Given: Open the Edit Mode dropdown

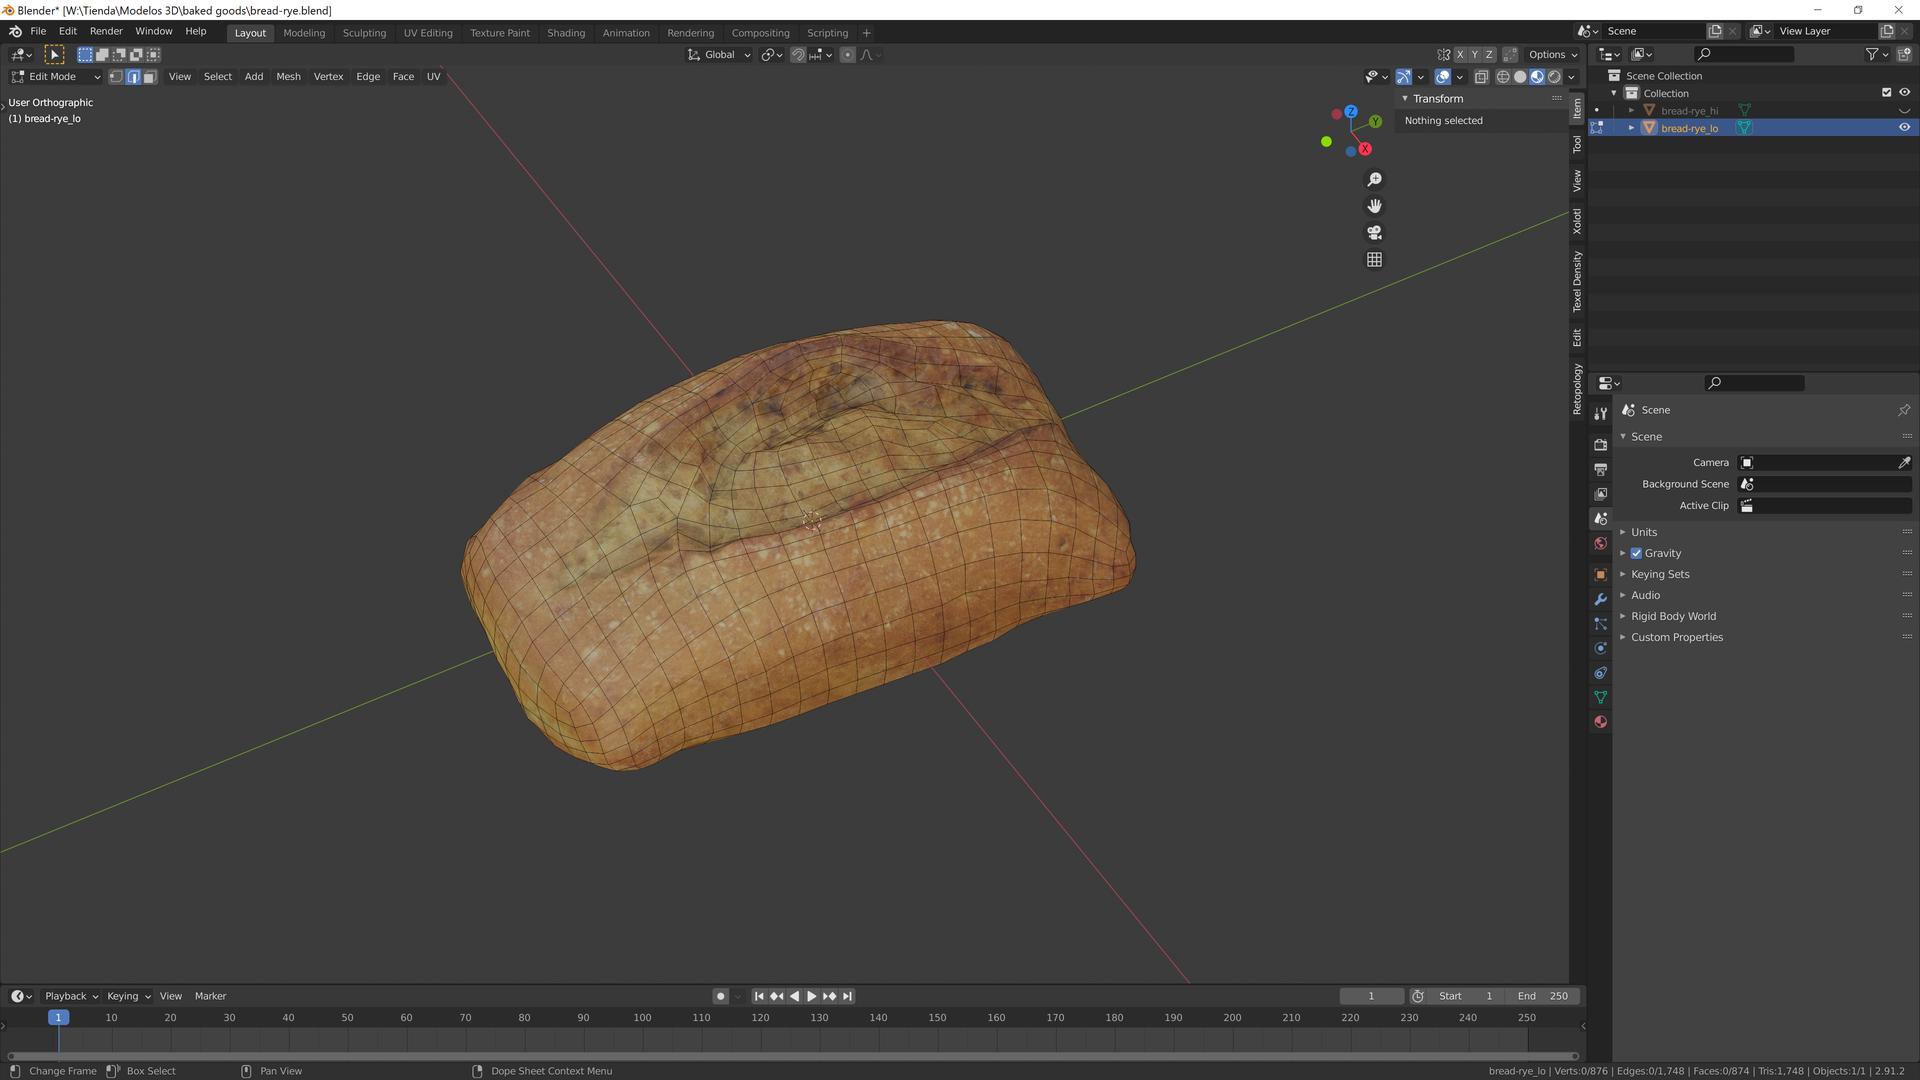Looking at the screenshot, I should click(56, 77).
